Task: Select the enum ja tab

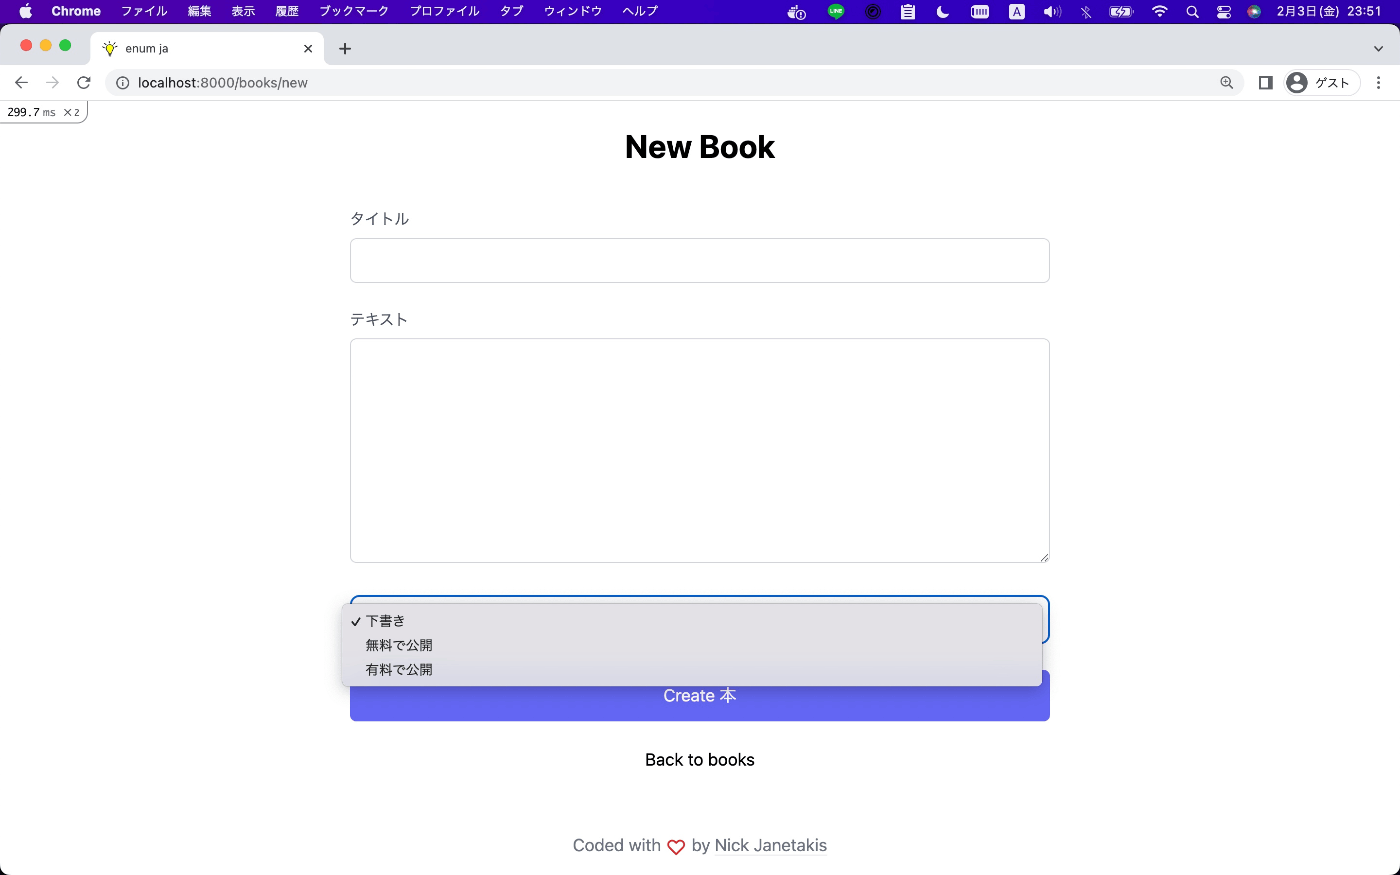Action: click(x=208, y=48)
